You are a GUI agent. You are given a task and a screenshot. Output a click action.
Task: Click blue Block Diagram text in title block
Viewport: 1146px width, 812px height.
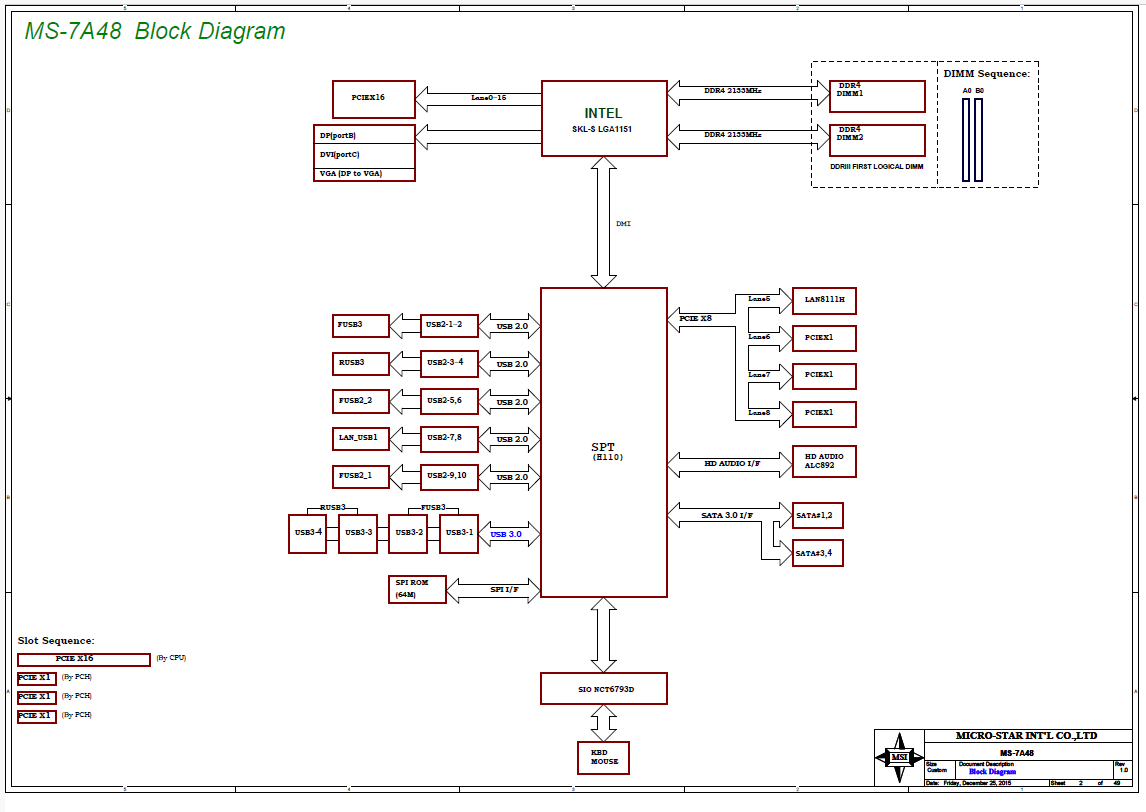992,771
